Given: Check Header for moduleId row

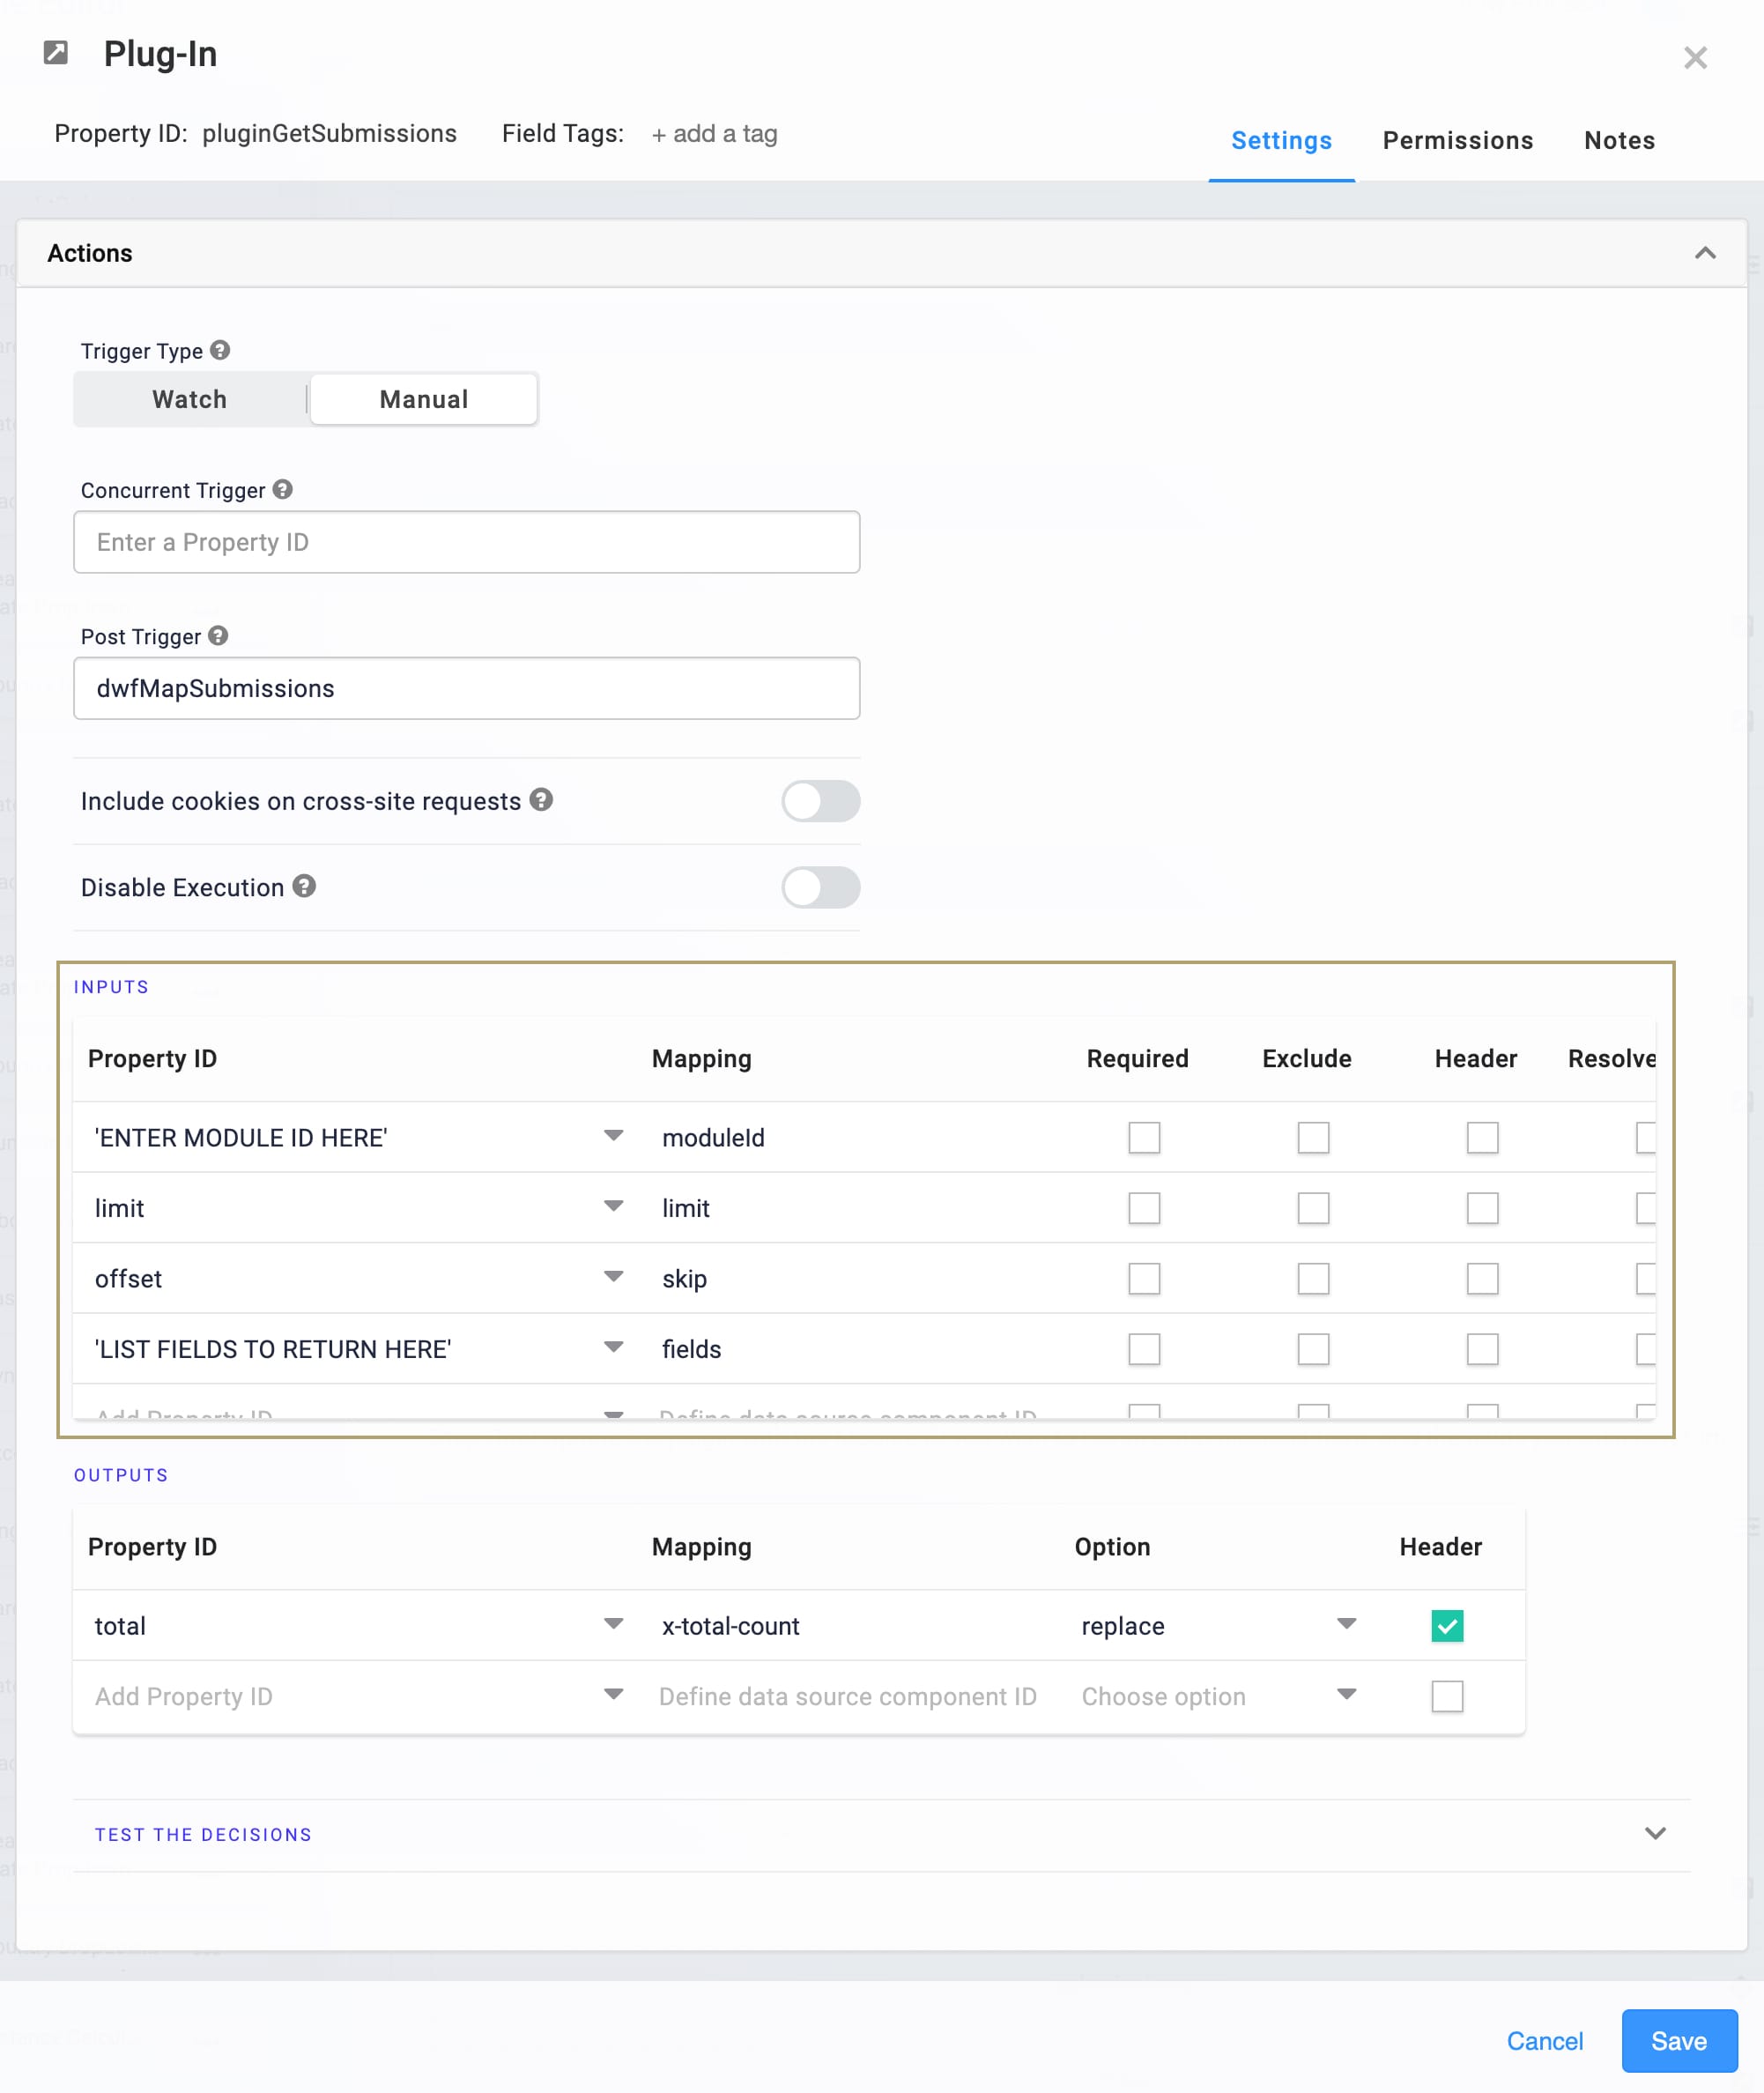Looking at the screenshot, I should (1482, 1137).
